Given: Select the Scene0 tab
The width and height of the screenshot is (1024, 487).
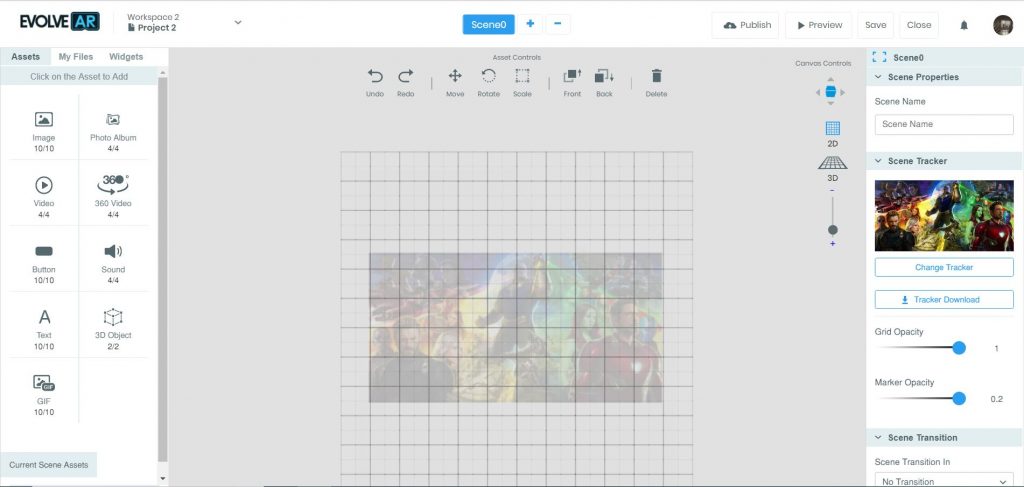Looking at the screenshot, I should tap(488, 24).
